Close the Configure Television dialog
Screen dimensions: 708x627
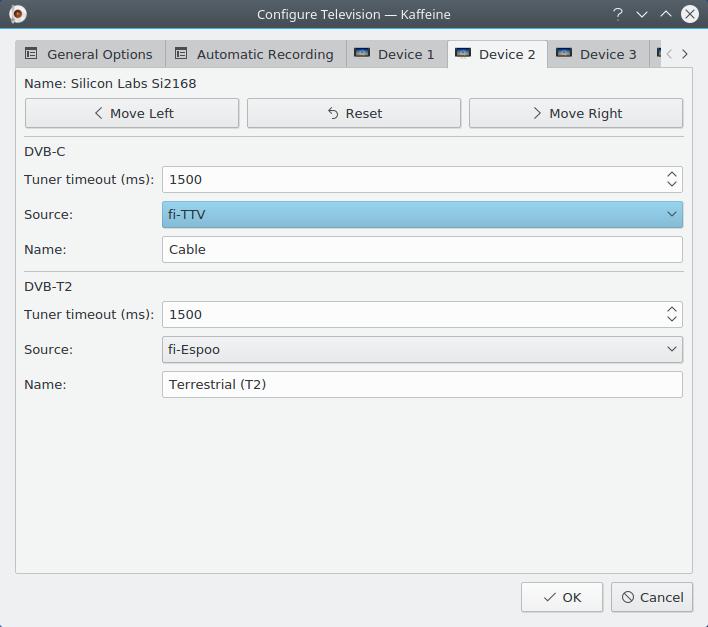coord(689,14)
